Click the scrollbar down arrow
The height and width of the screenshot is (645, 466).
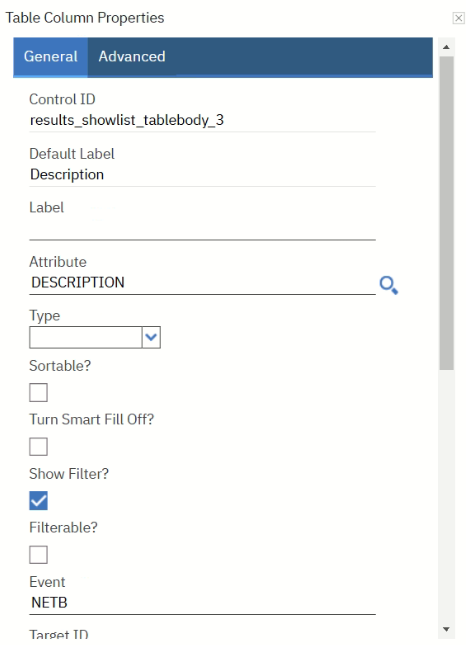coord(446,629)
